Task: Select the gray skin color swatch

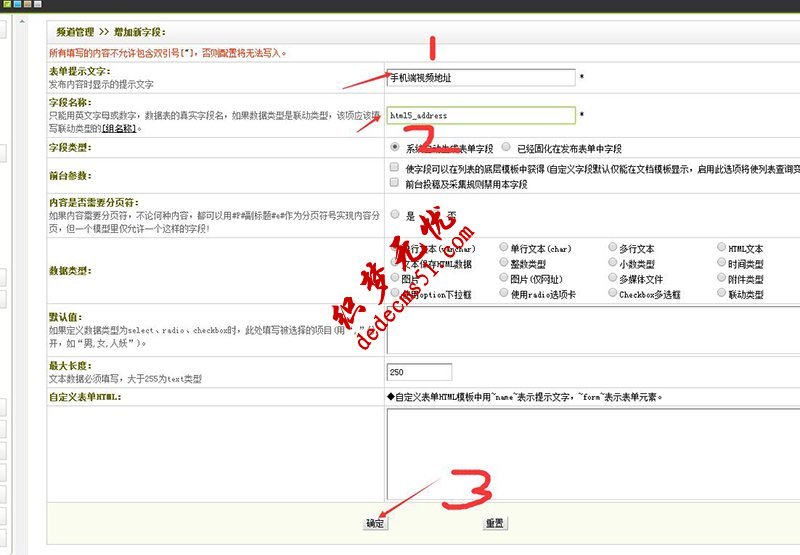Action: click(37, 4)
